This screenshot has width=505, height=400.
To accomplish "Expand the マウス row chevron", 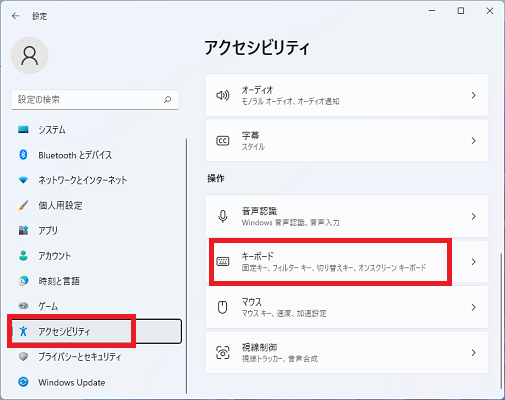I will pyautogui.click(x=473, y=307).
